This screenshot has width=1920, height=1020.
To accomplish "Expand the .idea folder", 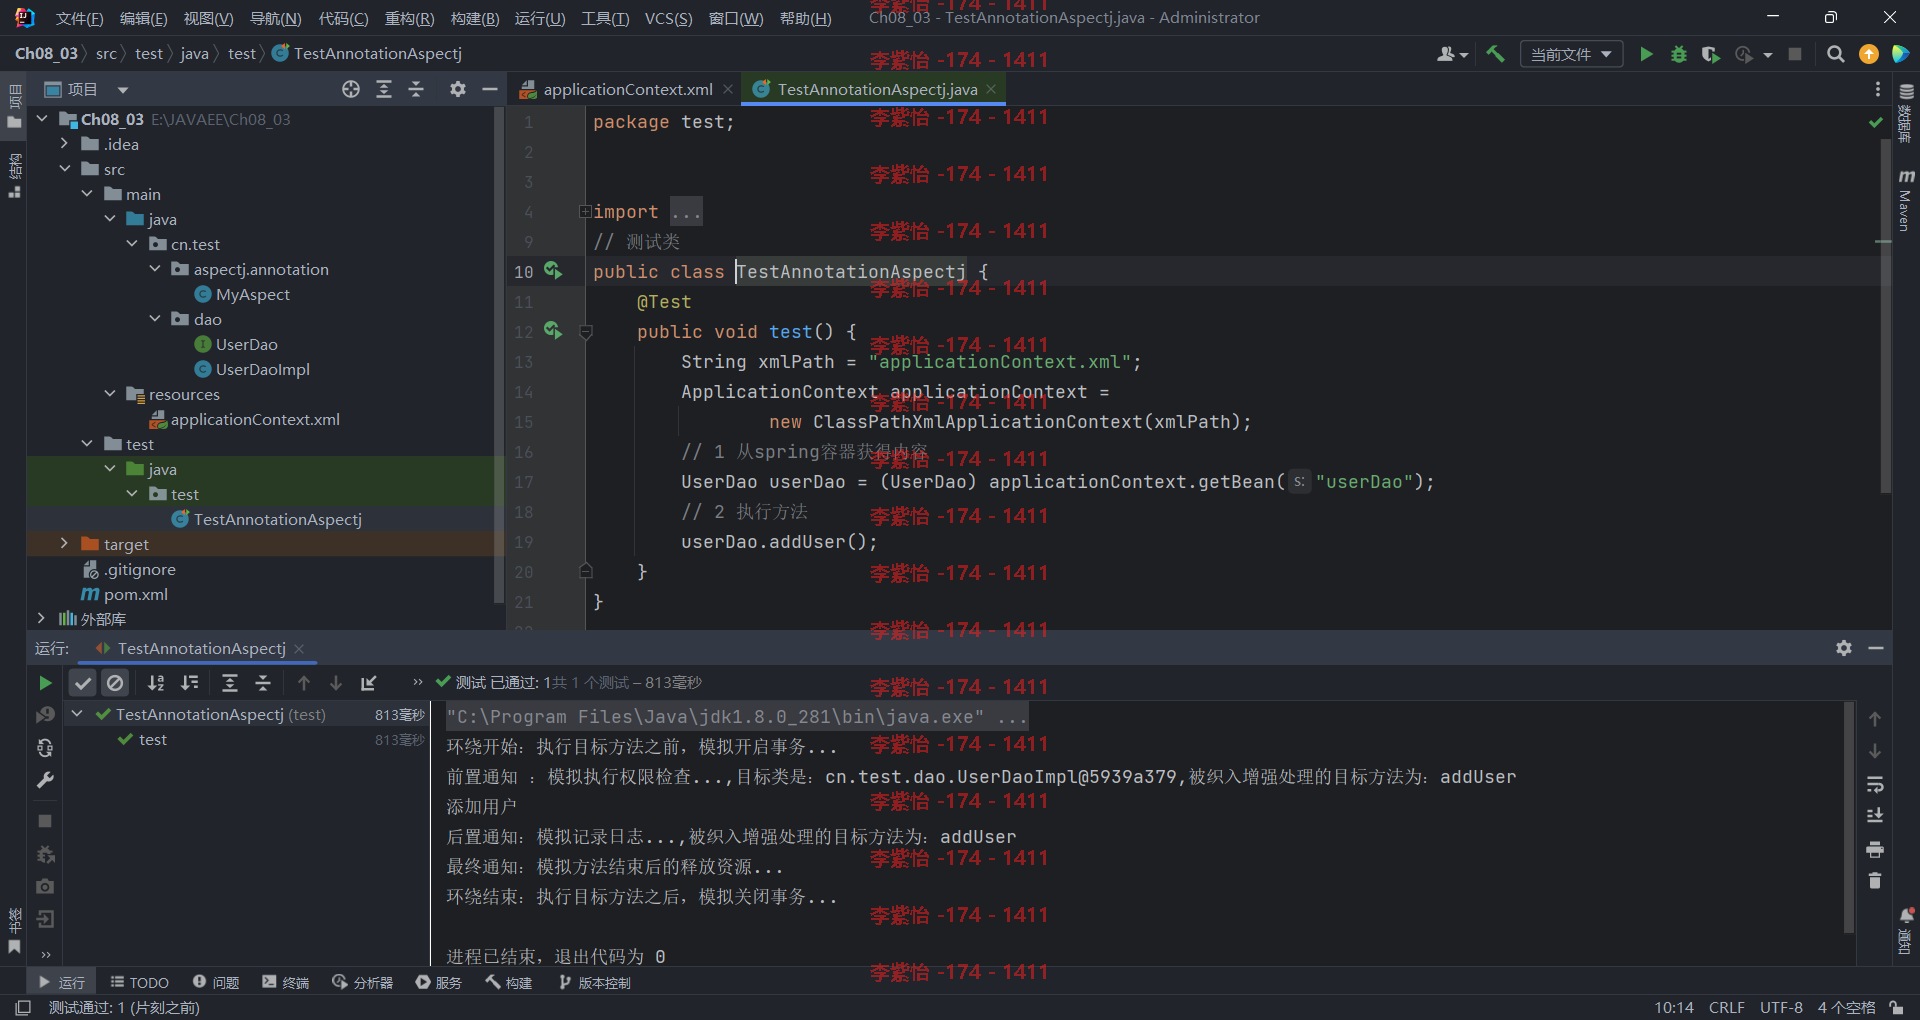I will pyautogui.click(x=64, y=144).
